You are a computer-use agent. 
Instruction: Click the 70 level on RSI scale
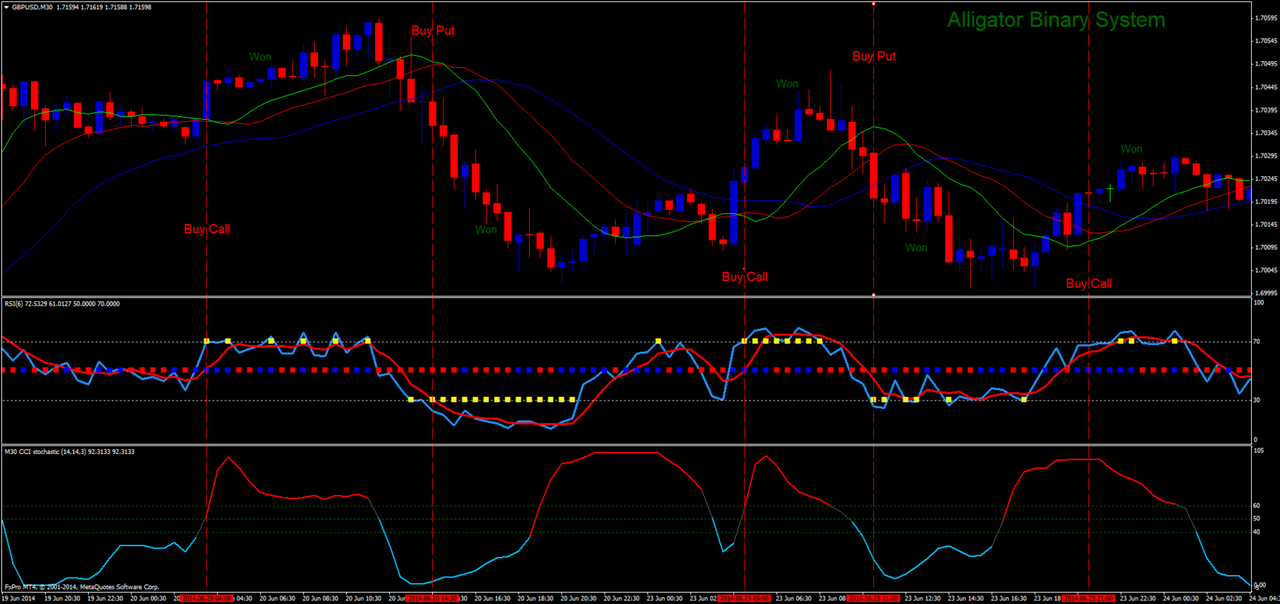tap(1258, 342)
